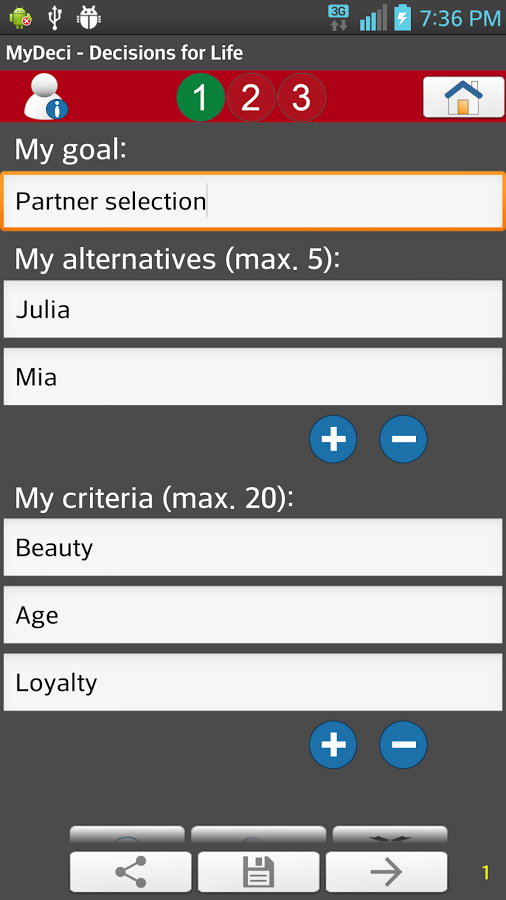Image resolution: width=506 pixels, height=900 pixels.
Task: Edit the Partner selection goal field
Action: point(253,201)
